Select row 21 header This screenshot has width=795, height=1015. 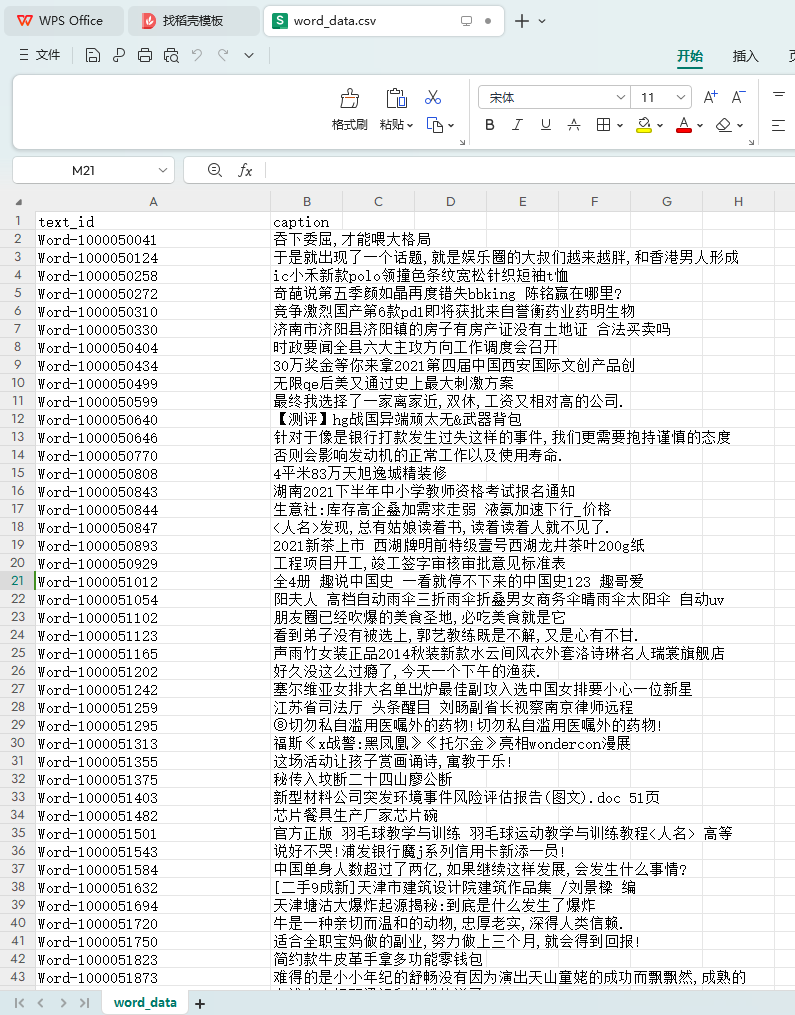17,581
